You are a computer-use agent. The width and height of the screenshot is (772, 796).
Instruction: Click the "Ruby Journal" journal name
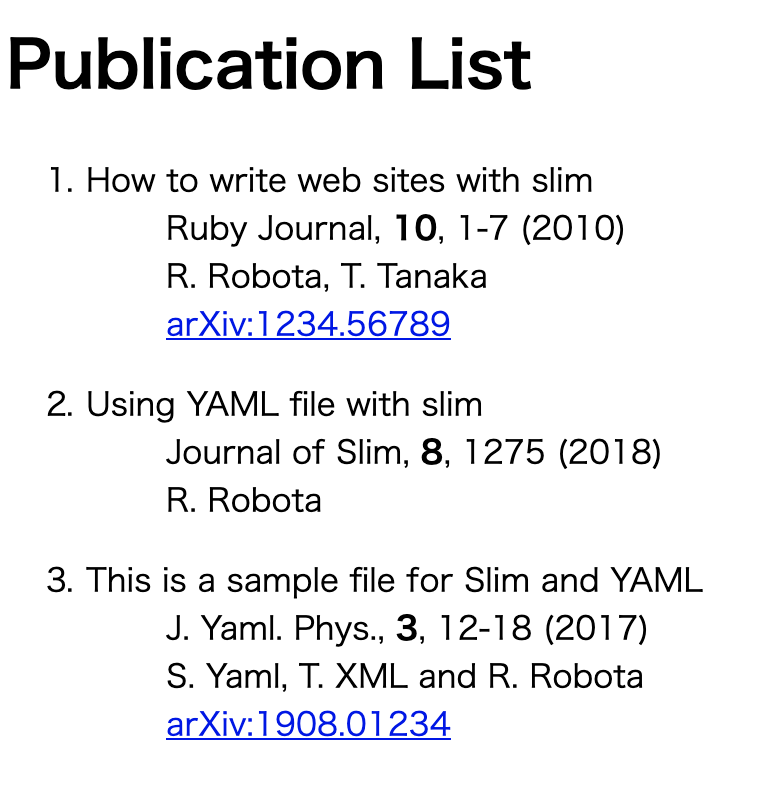pyautogui.click(x=272, y=229)
